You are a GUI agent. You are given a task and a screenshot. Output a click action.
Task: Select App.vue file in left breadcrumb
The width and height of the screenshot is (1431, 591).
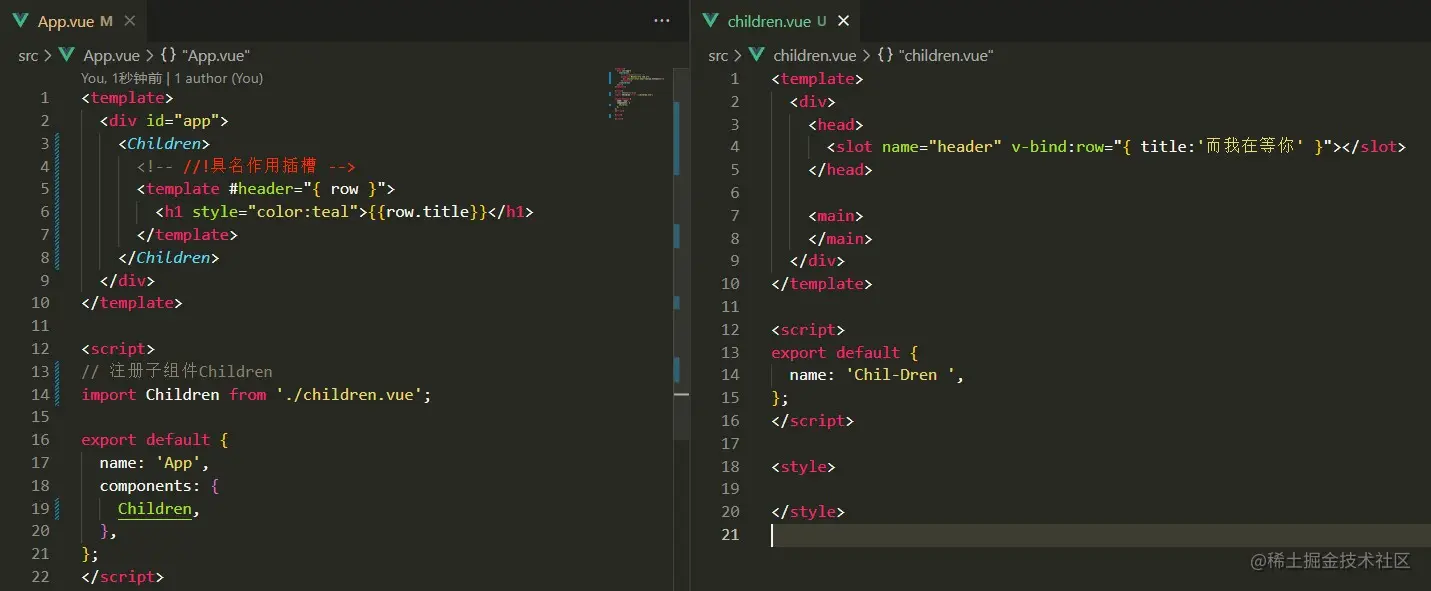coord(111,56)
